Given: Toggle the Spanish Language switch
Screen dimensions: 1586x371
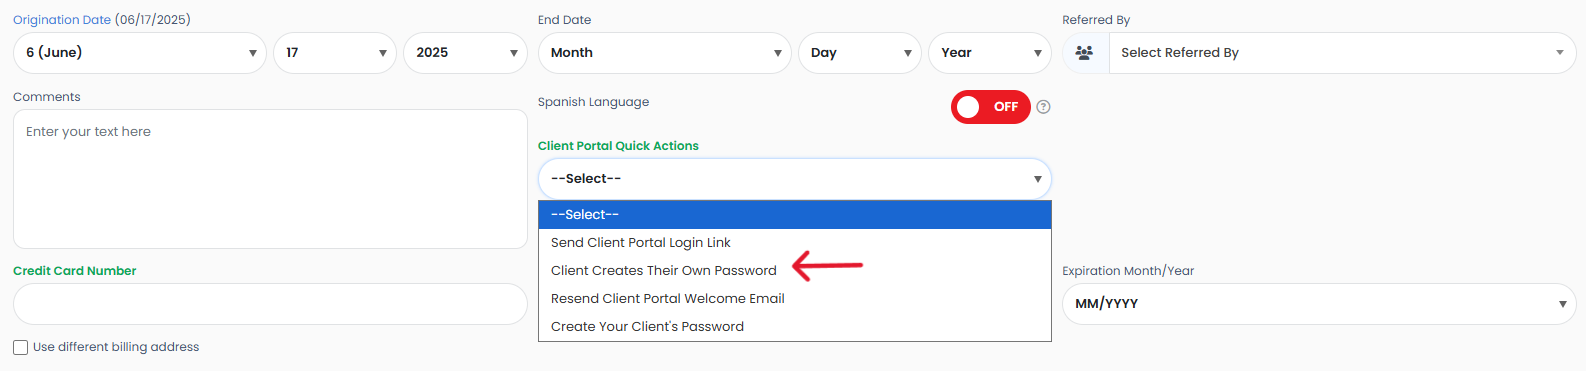Looking at the screenshot, I should [990, 107].
